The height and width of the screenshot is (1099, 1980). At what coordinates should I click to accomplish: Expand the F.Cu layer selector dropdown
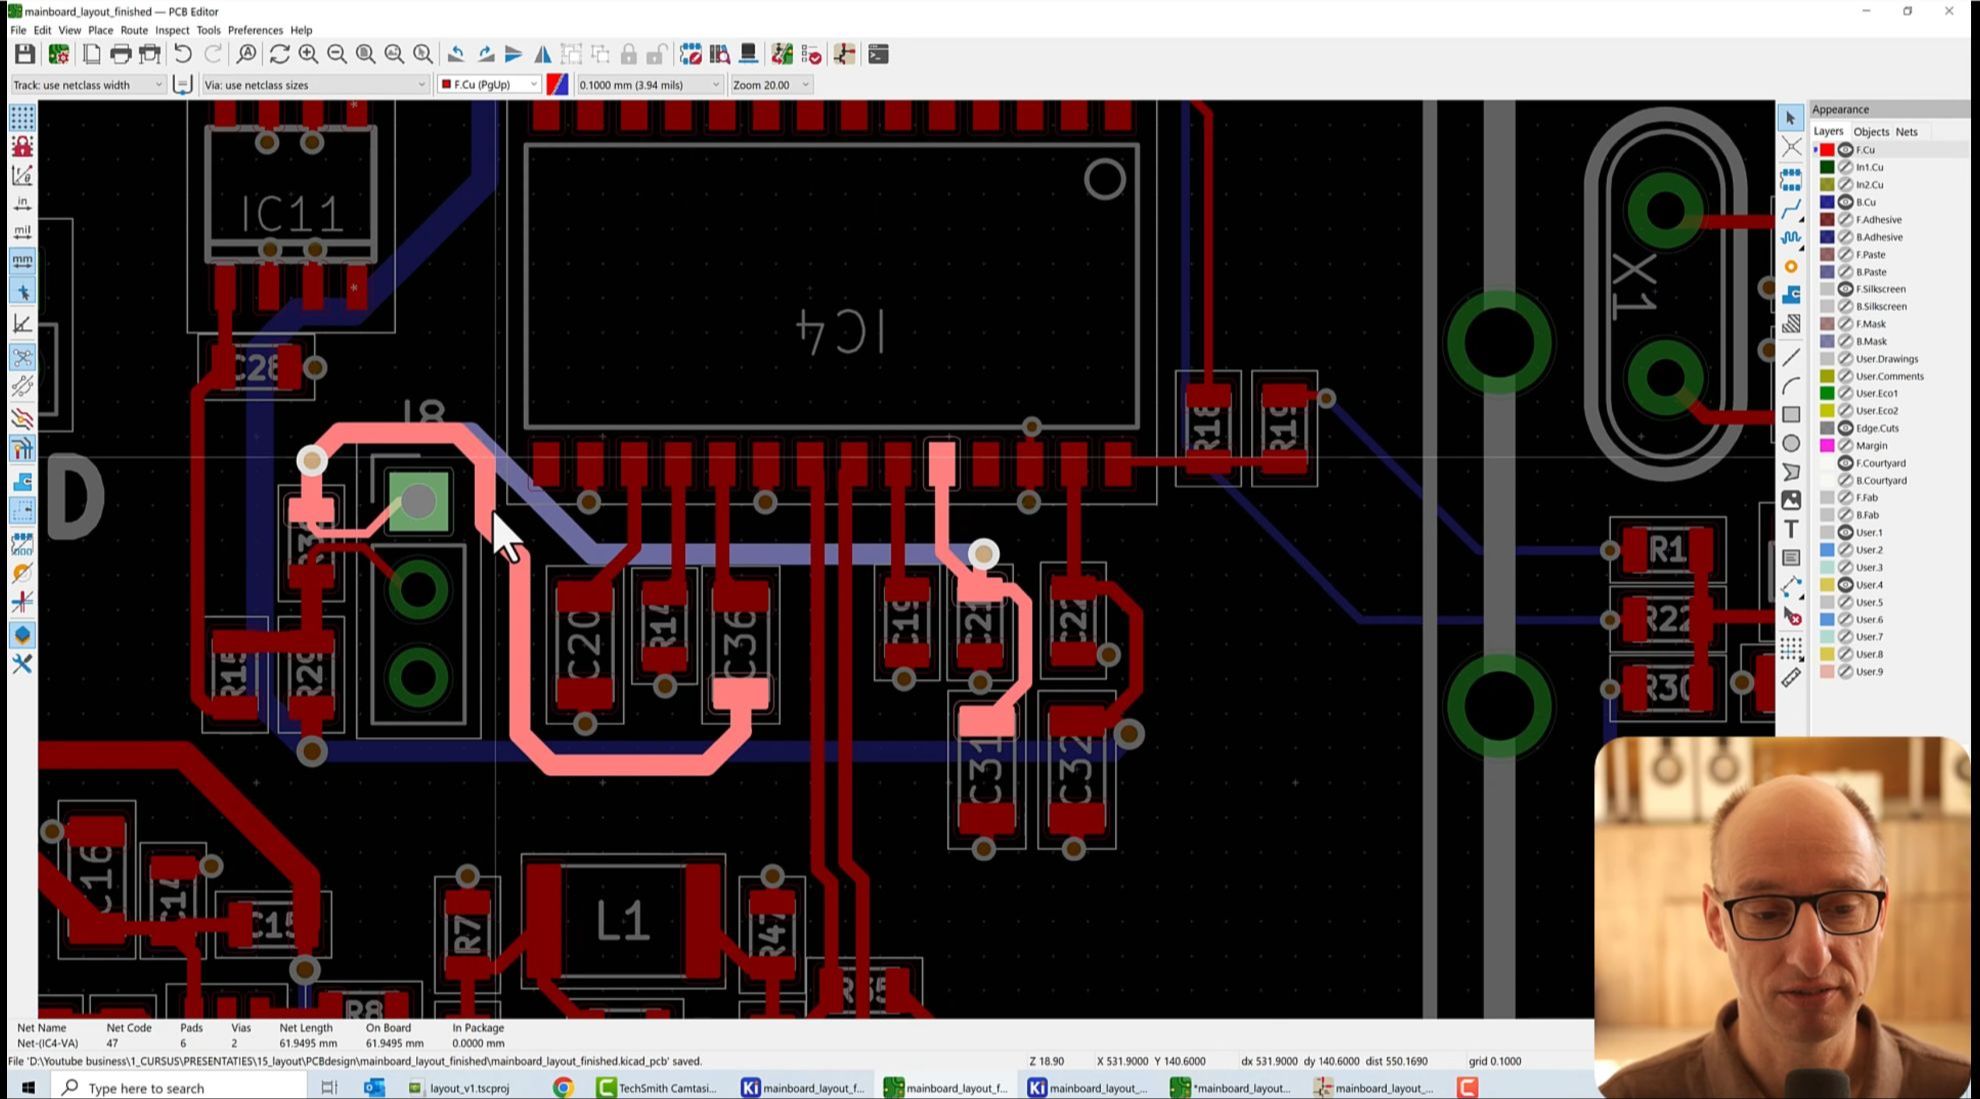point(490,85)
